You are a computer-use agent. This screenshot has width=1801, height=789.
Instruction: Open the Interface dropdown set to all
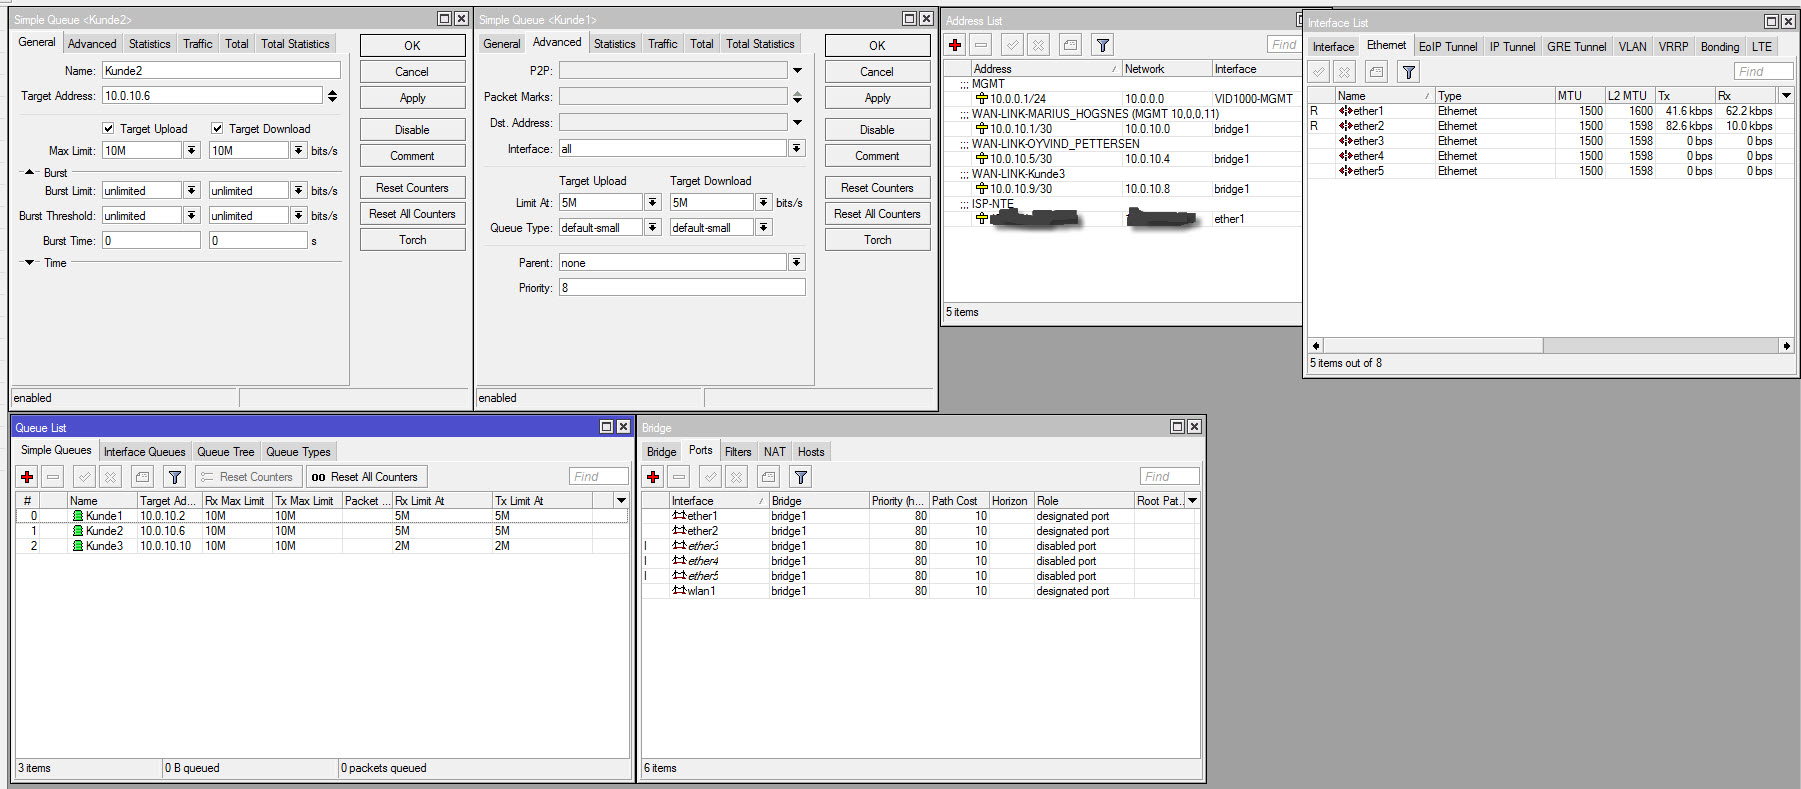tap(796, 149)
